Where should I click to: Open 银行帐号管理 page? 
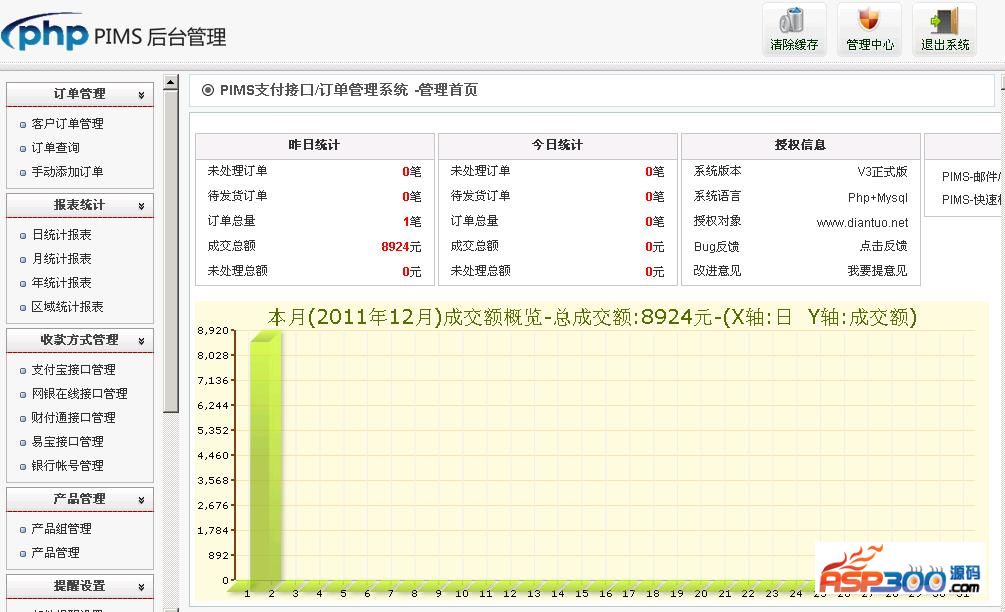[x=67, y=466]
